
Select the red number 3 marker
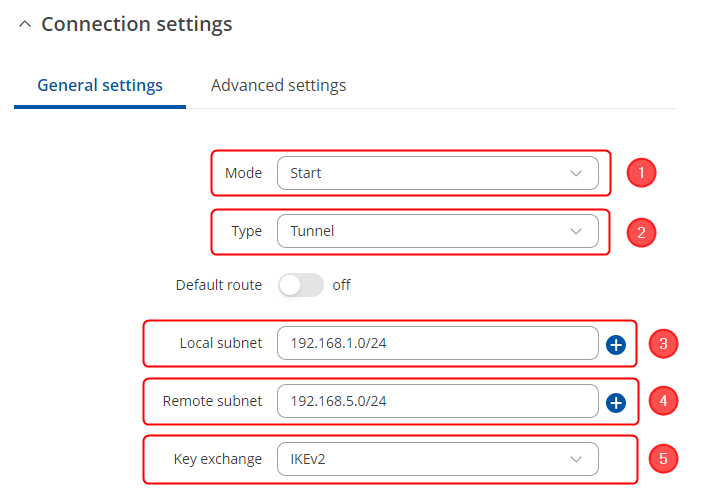tap(663, 344)
